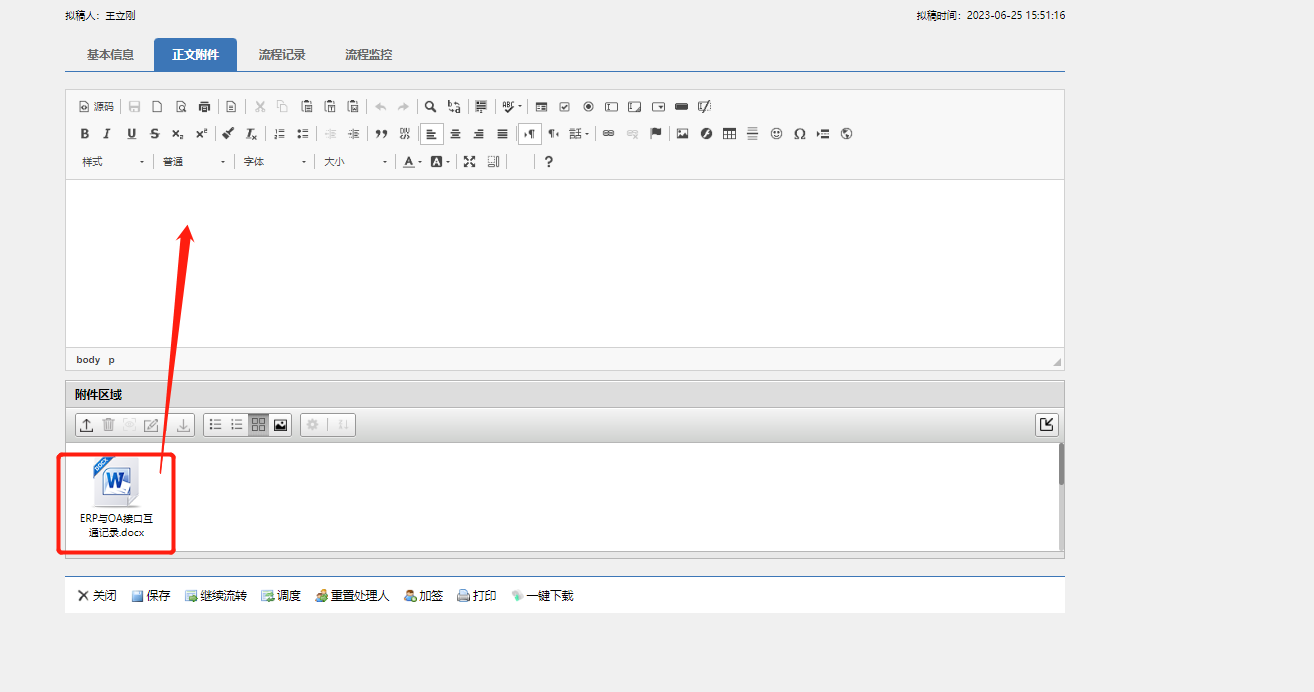Maximize the editor
Screen dimensions: 1314x692
(x=469, y=161)
